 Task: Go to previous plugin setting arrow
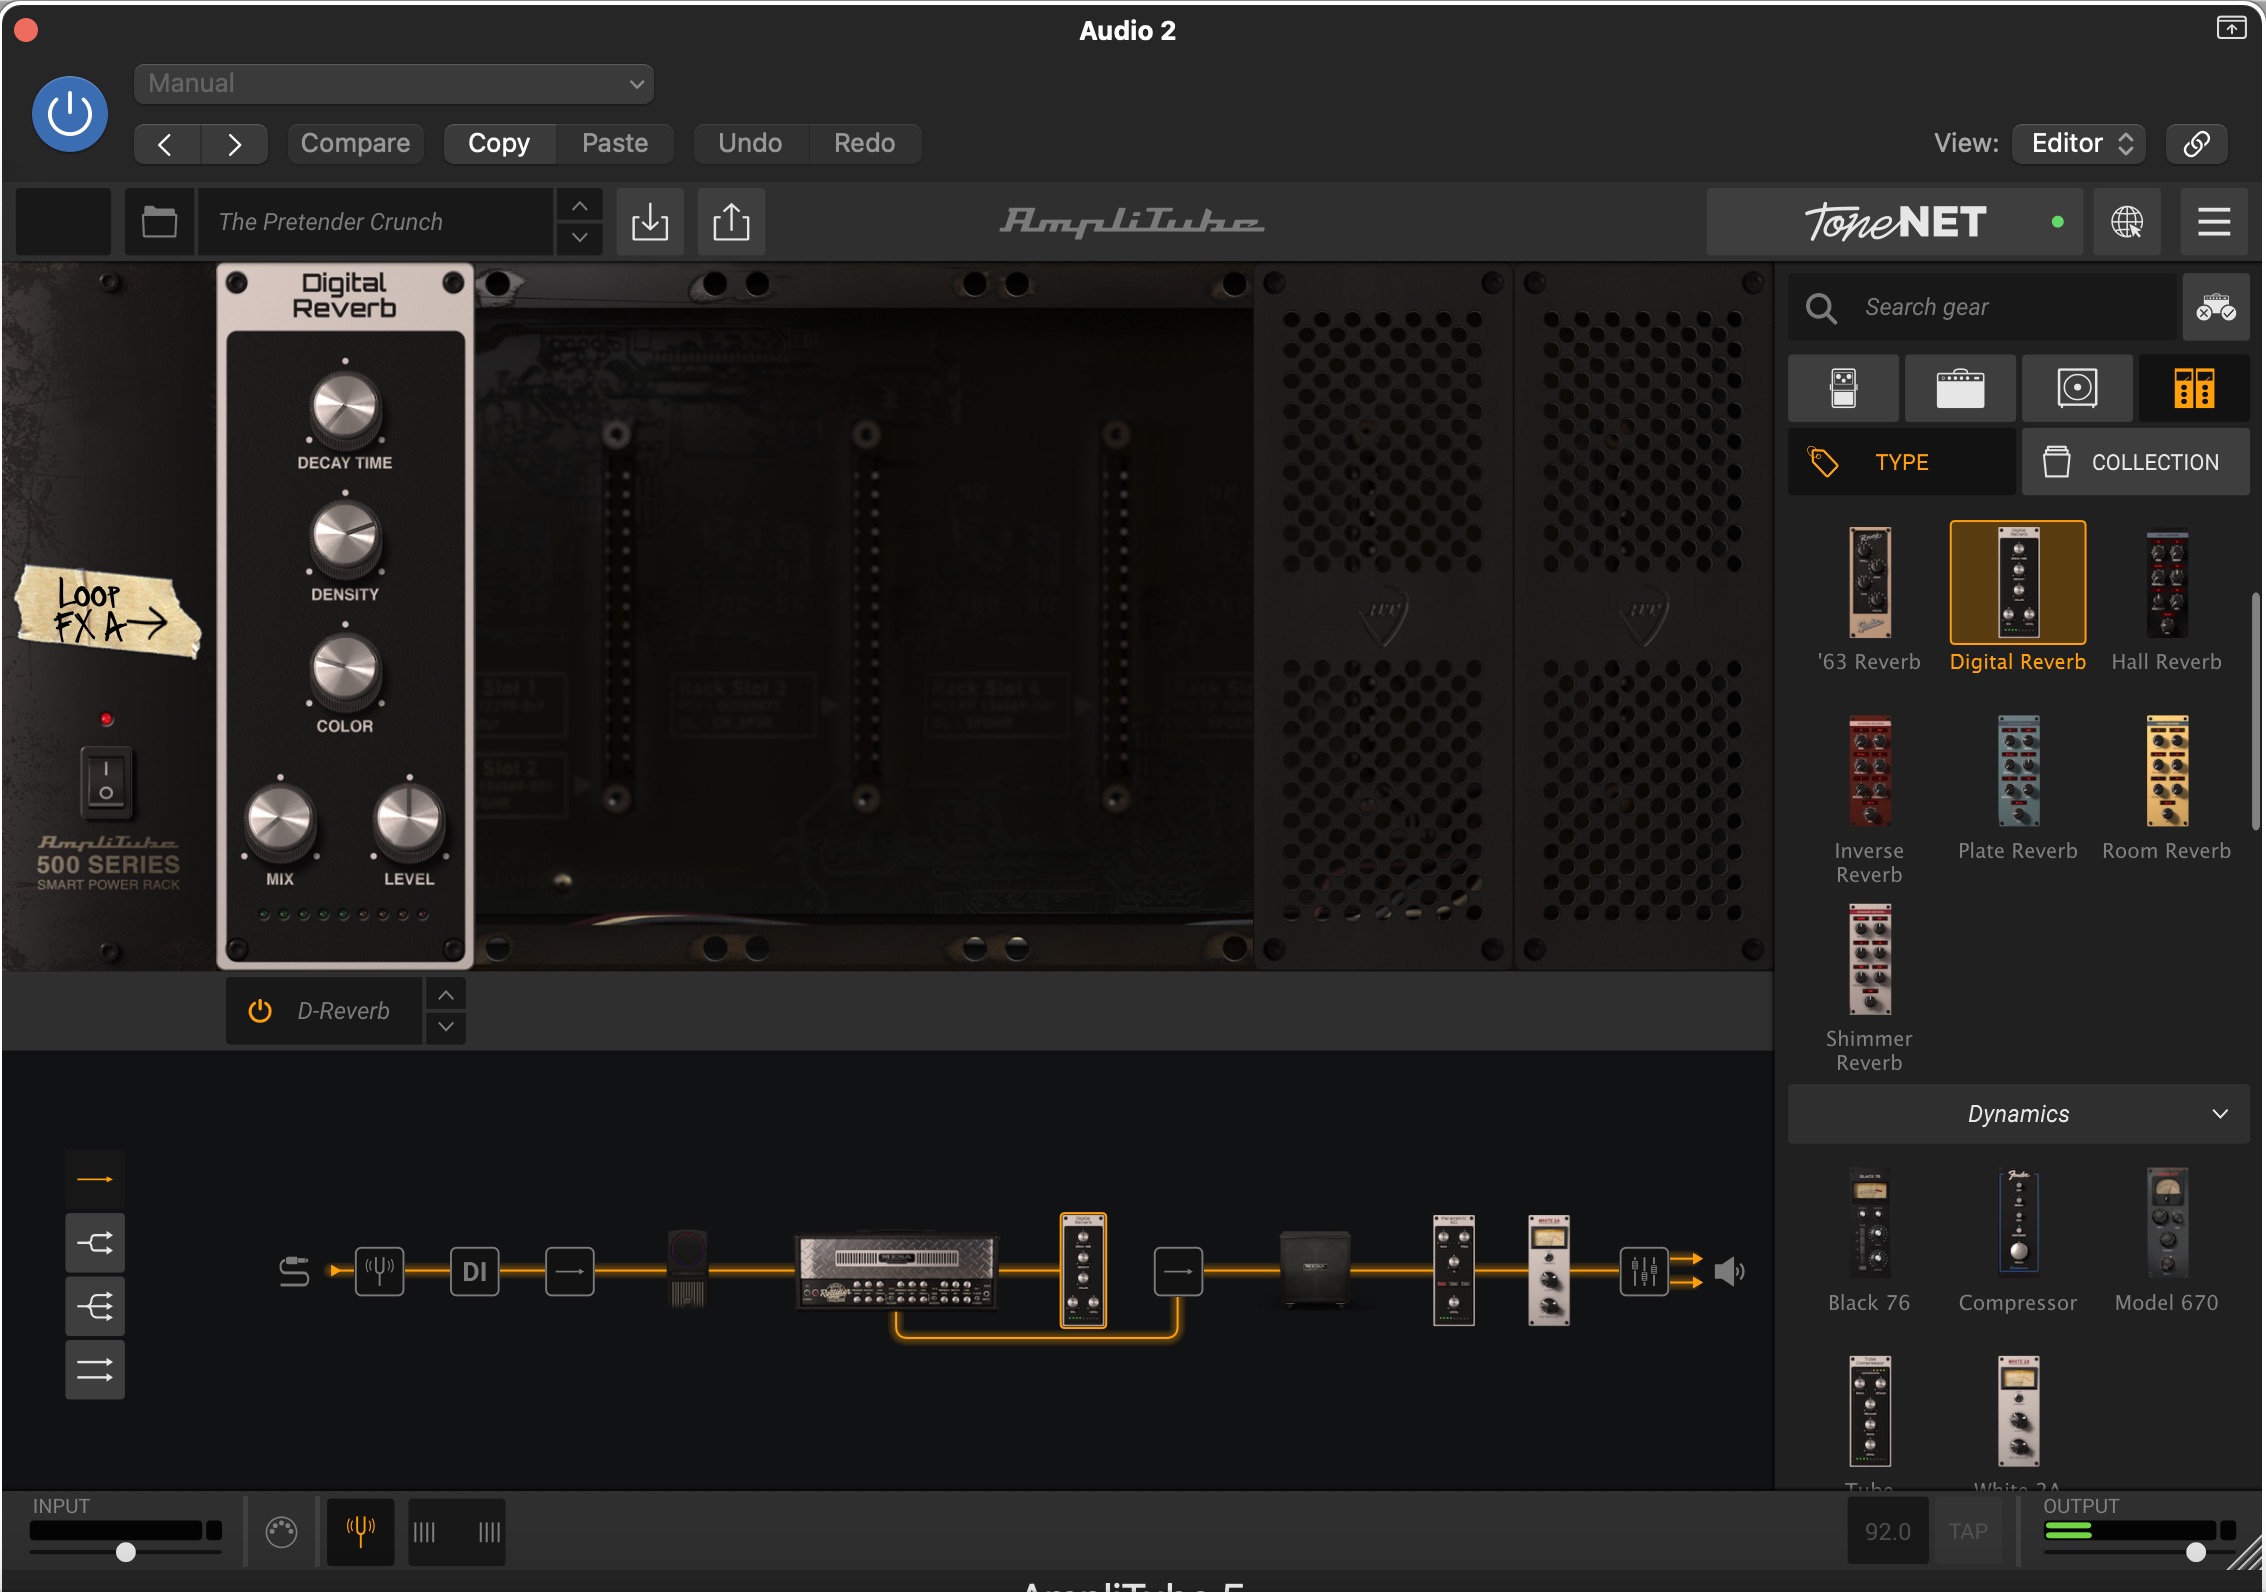(166, 144)
